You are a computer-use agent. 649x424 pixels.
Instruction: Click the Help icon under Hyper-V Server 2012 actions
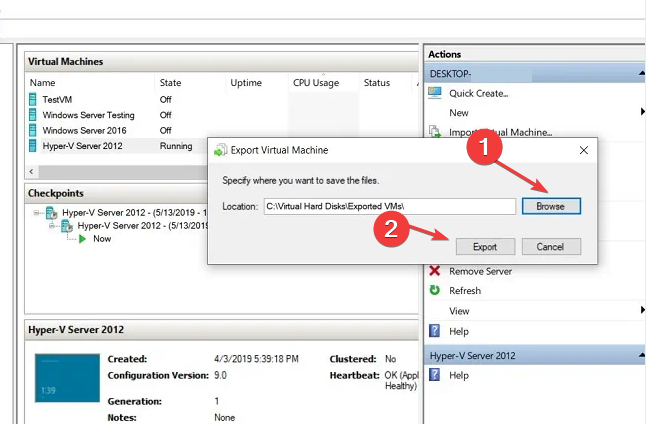click(x=435, y=374)
